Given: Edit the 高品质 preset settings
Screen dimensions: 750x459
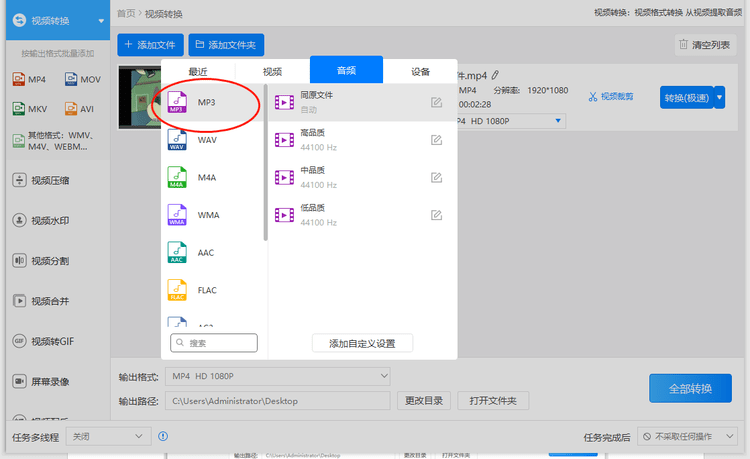Looking at the screenshot, I should [436, 140].
